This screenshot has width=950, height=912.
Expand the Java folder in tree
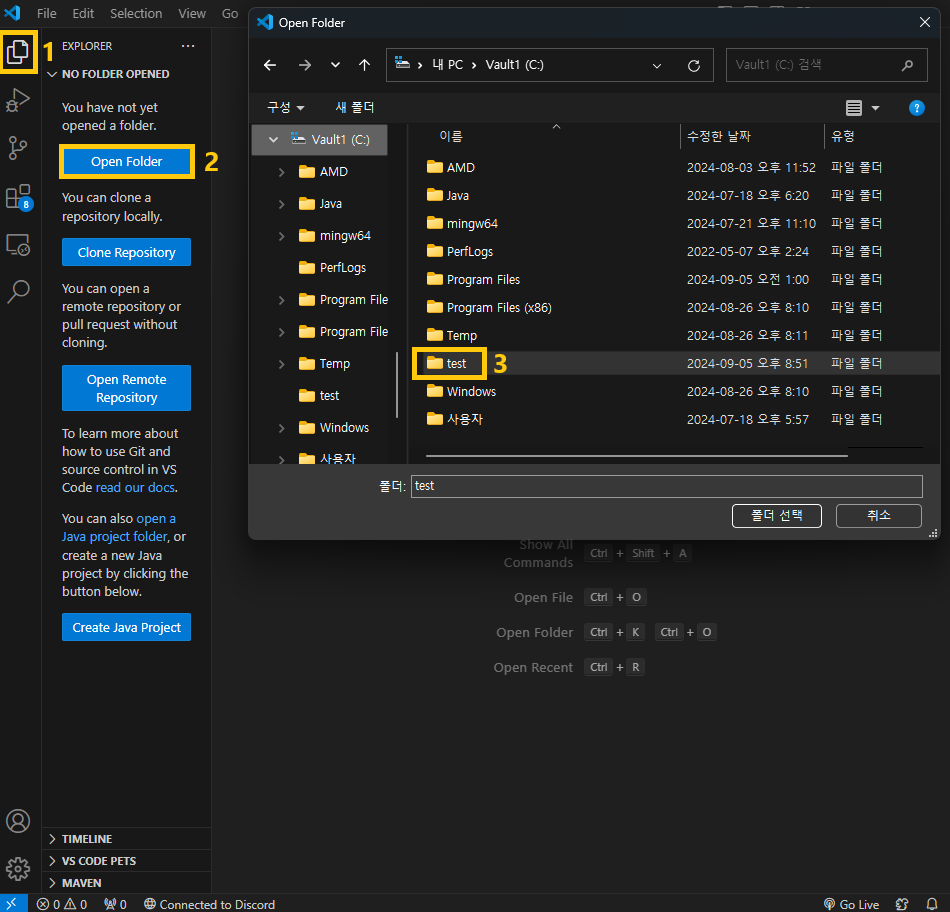(x=281, y=204)
